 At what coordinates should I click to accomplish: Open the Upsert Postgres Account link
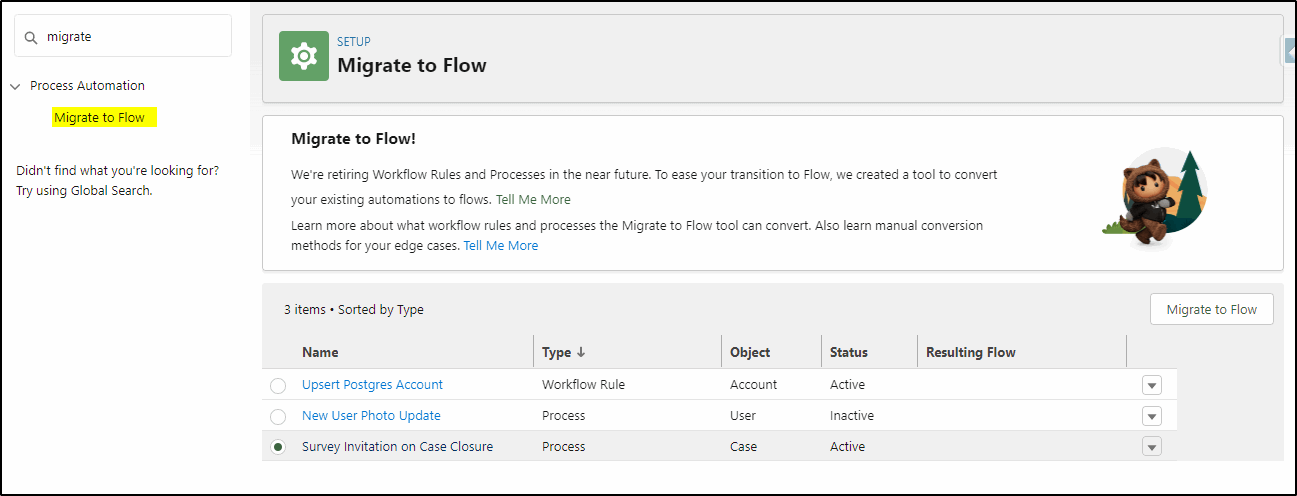[x=372, y=384]
